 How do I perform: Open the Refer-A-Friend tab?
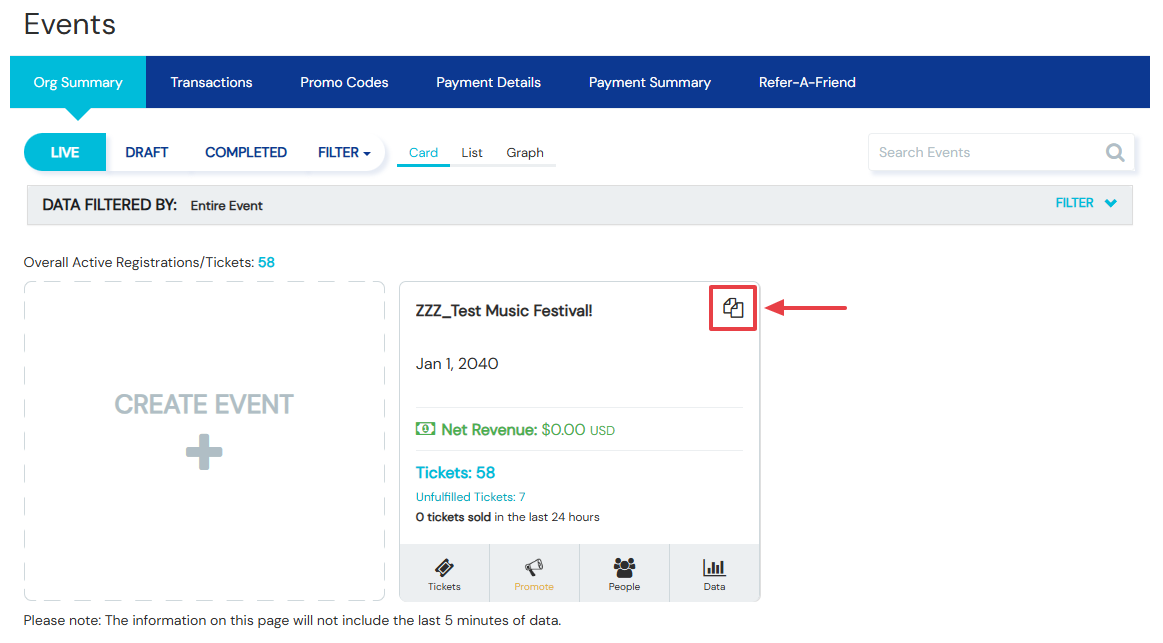pos(807,82)
